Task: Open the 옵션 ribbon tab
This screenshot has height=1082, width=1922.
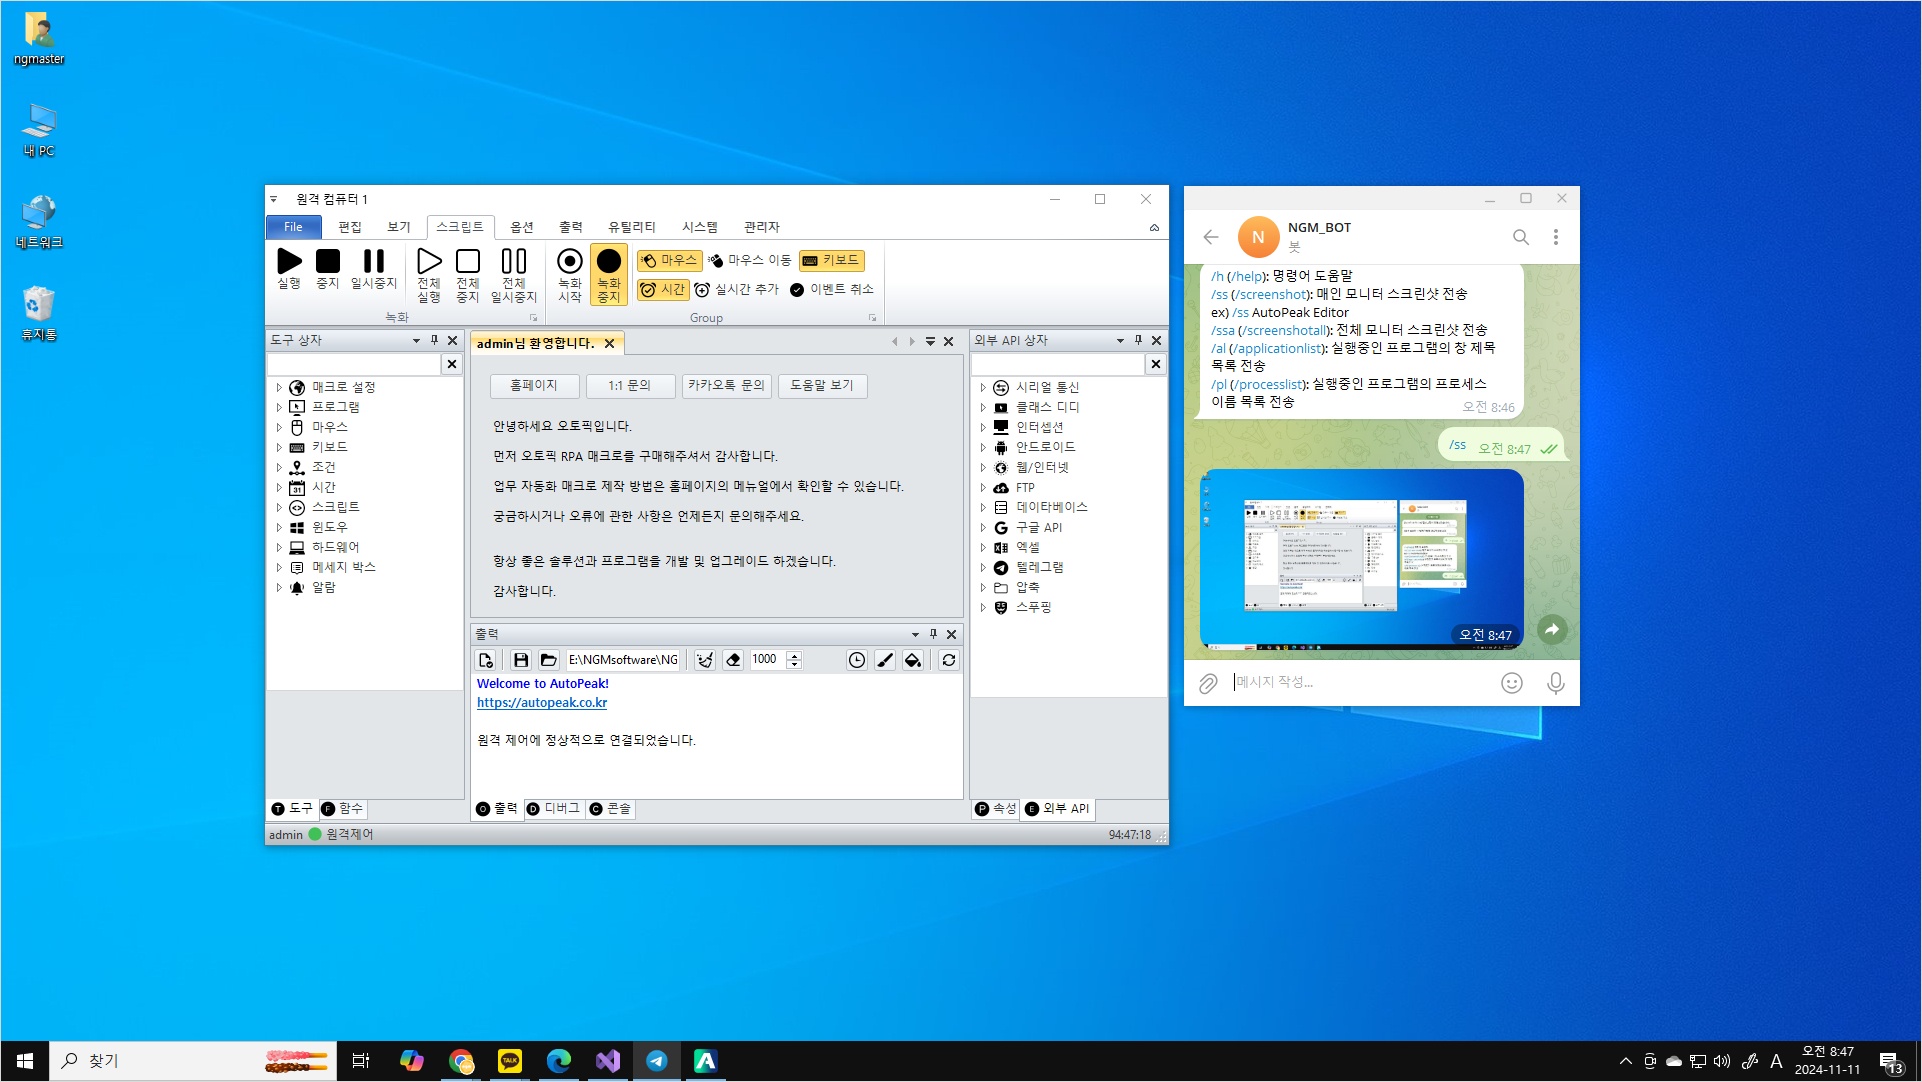Action: pyautogui.click(x=522, y=227)
